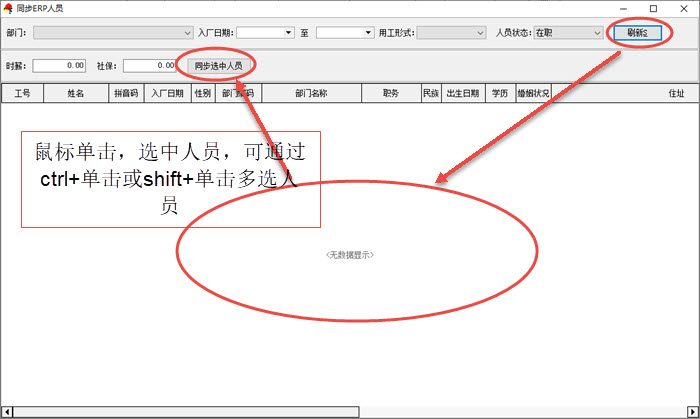Click the horizontal scrollbar right arrow
The height and width of the screenshot is (419, 700).
[x=693, y=412]
